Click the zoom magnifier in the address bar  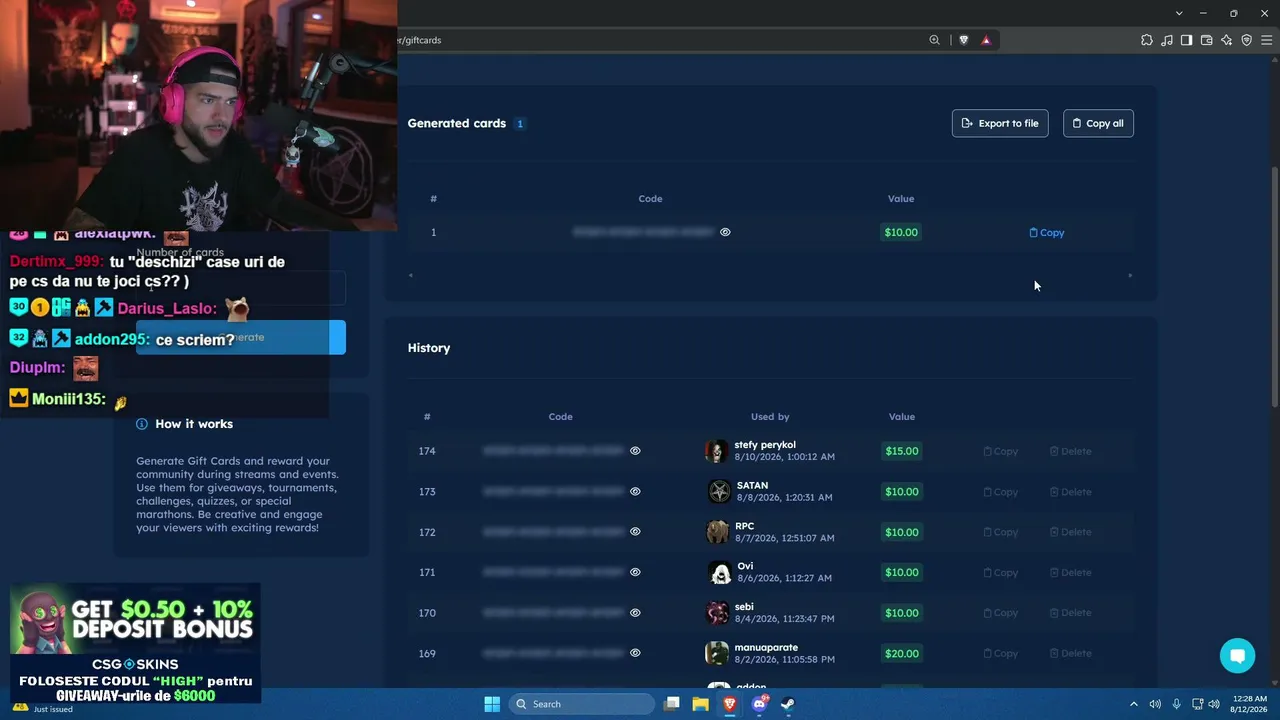[x=934, y=40]
